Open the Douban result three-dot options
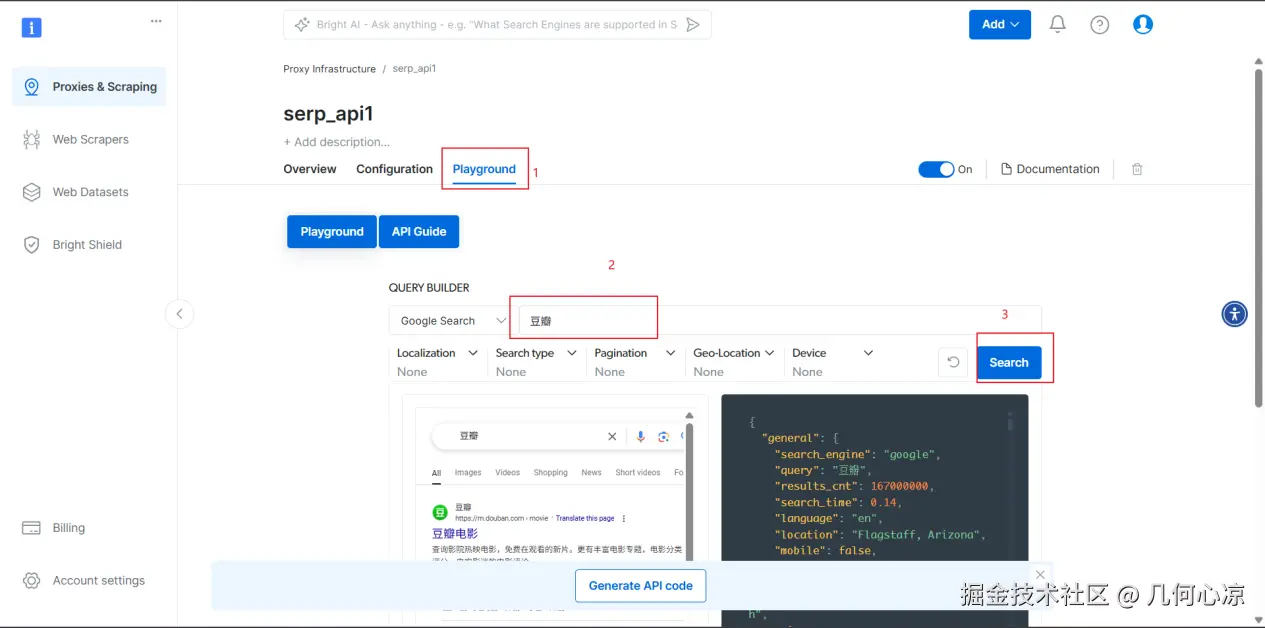Viewport: 1265px width, 628px height. [624, 518]
